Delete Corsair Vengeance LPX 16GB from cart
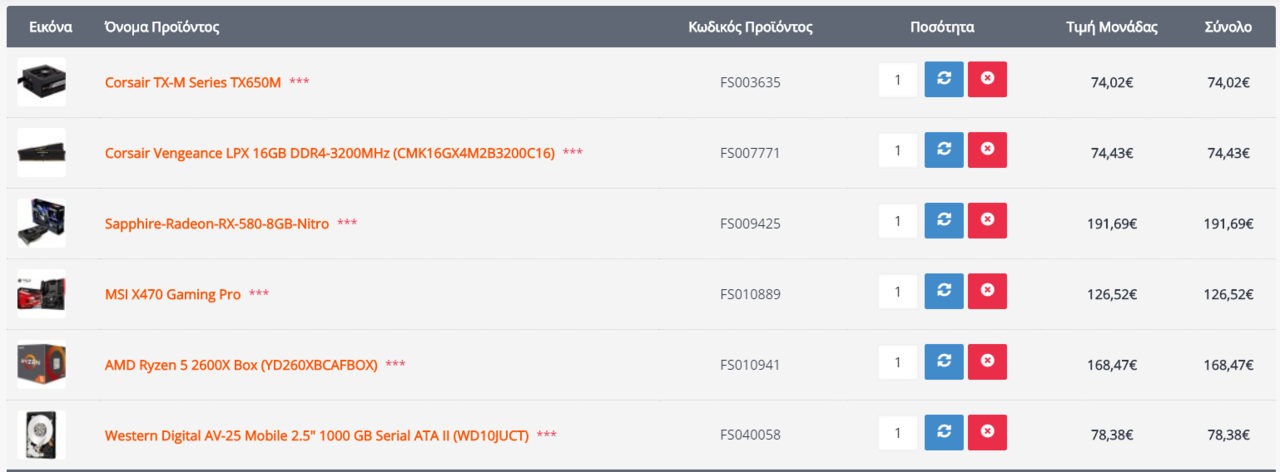The image size is (1280, 472). (x=987, y=150)
